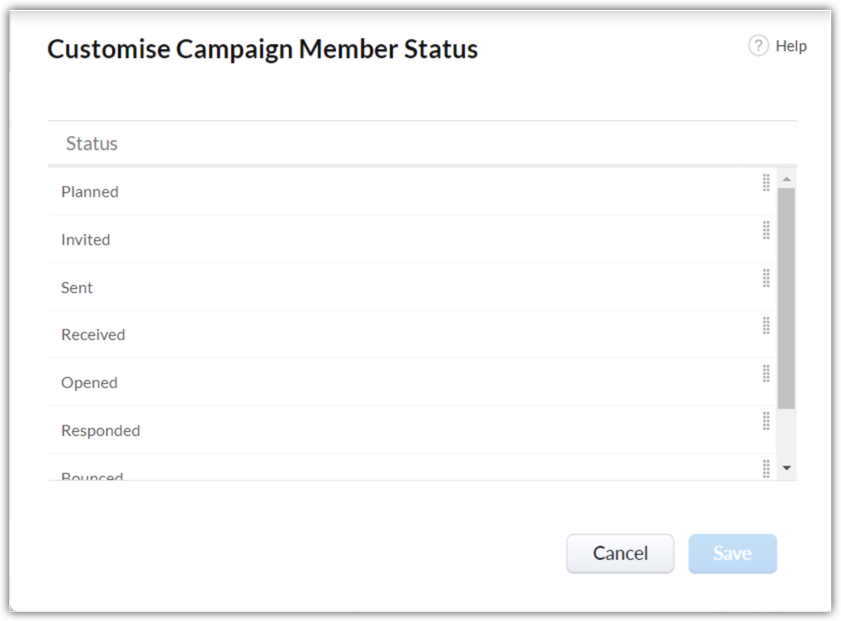Click drag handle for Received status

(766, 325)
